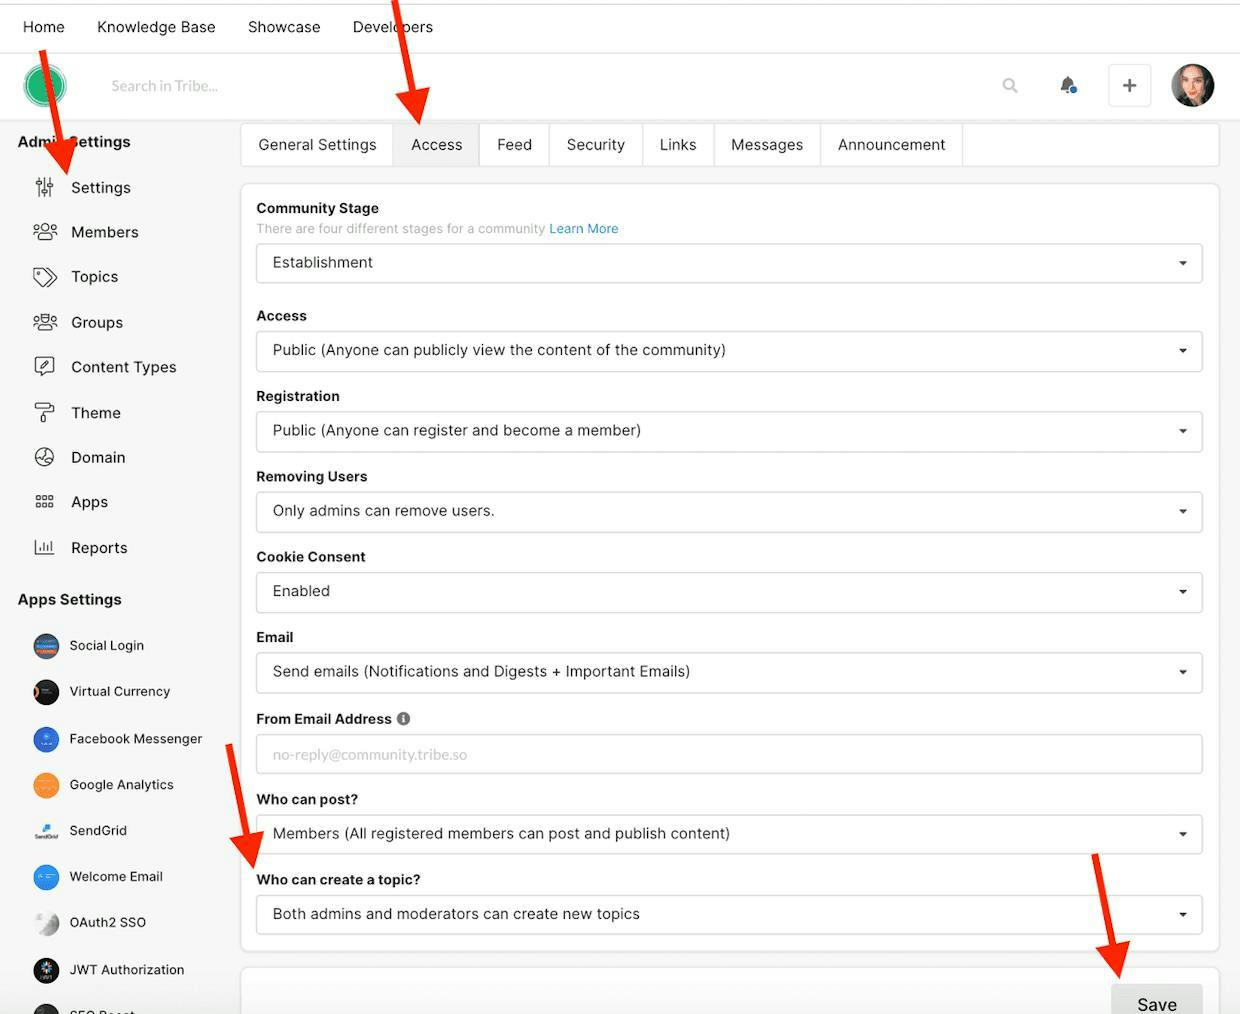1240x1014 pixels.
Task: Open Google Analytics app settings
Action: 122,785
